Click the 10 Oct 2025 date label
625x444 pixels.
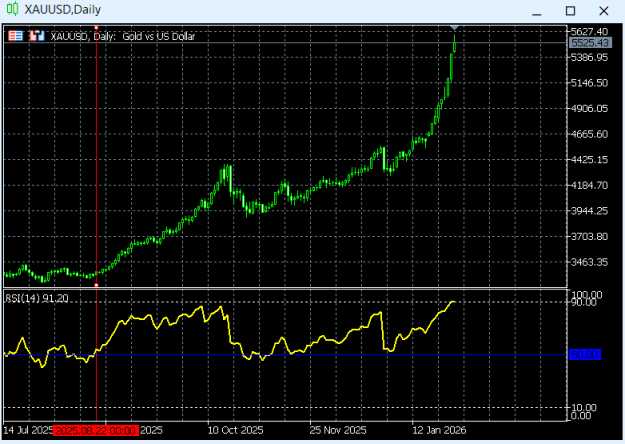236,430
